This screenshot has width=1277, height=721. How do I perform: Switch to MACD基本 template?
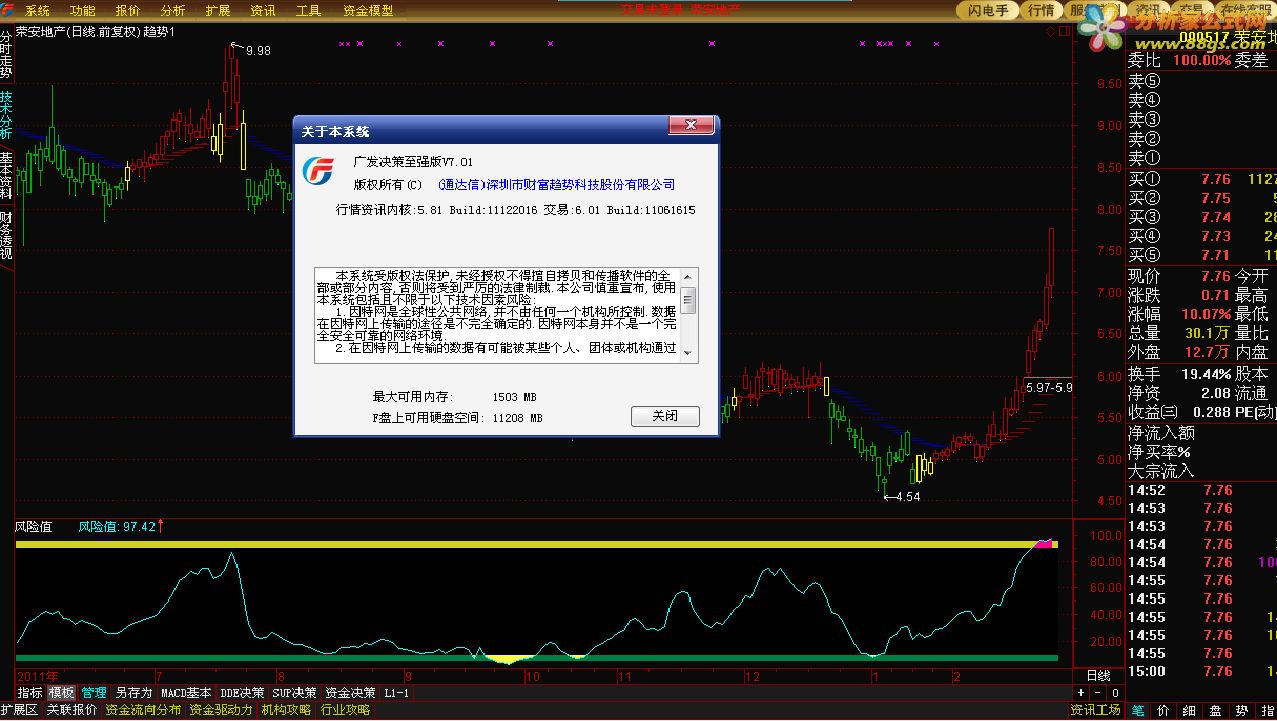coord(186,692)
